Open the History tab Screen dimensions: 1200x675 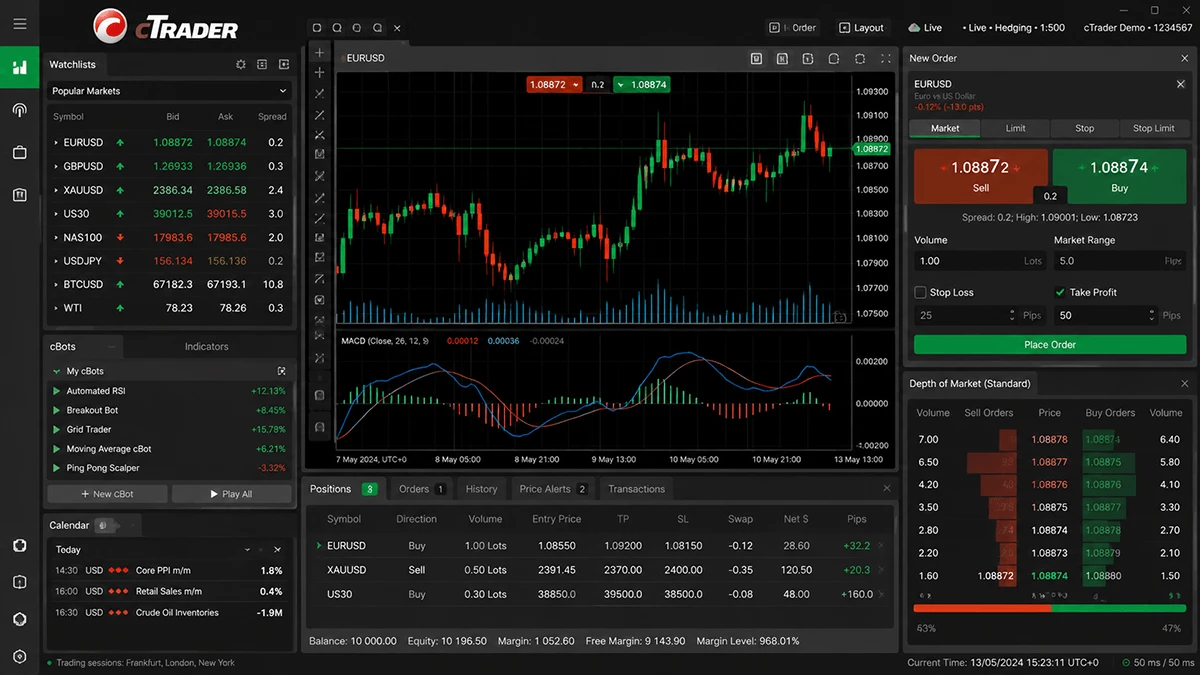[481, 489]
